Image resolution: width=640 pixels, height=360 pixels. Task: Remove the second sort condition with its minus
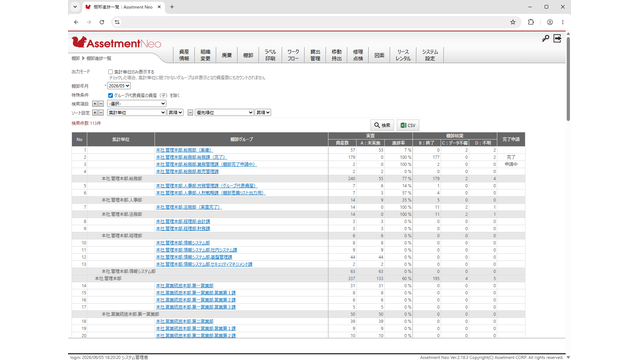coord(190,113)
